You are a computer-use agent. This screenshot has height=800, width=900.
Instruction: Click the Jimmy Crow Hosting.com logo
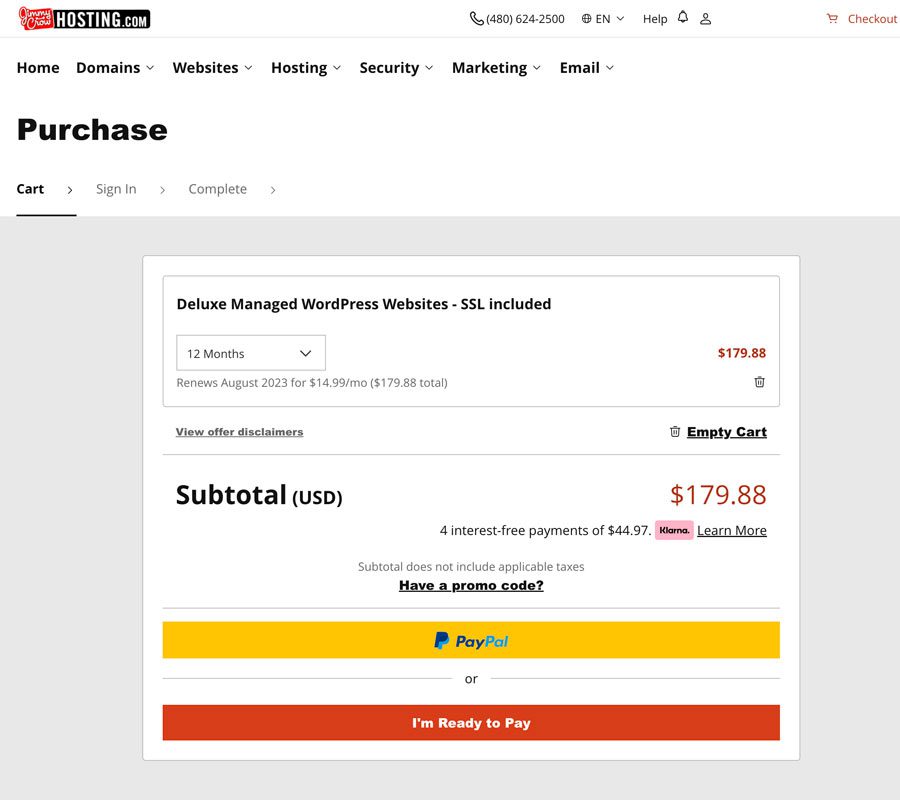pos(84,19)
